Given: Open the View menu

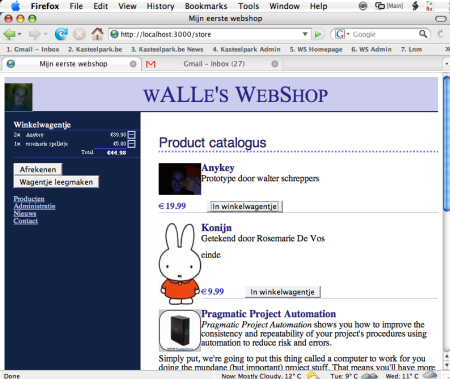Looking at the screenshot, I should [x=127, y=6].
